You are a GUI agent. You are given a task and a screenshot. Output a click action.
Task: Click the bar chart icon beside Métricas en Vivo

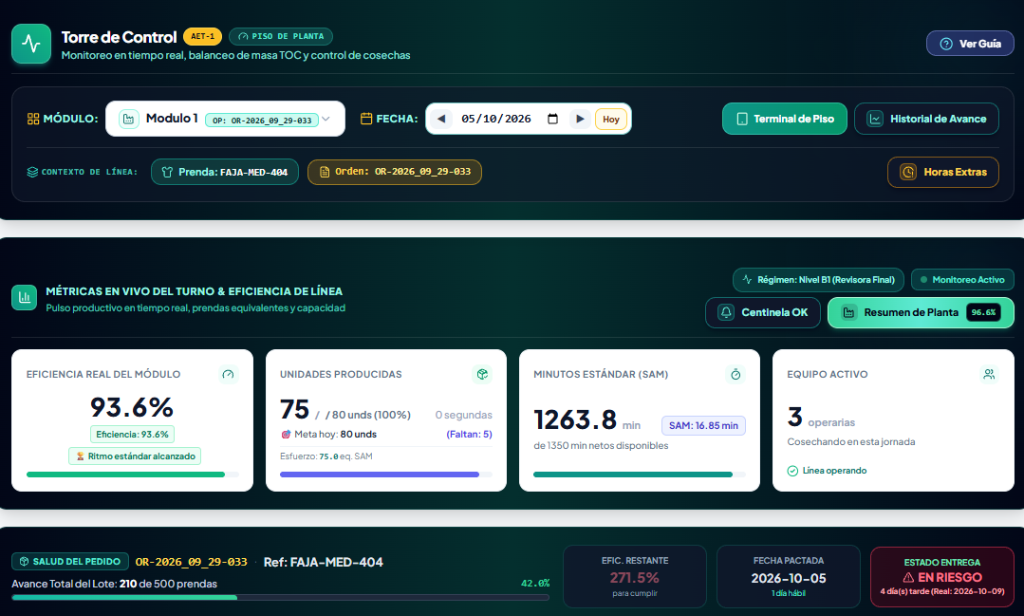pos(24,298)
